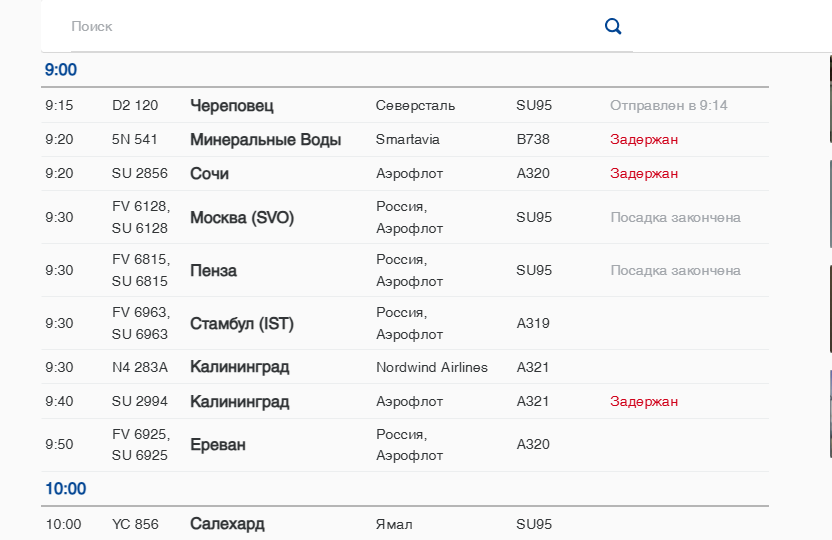The height and width of the screenshot is (540, 832).
Task: Click the 10:00 time section header
Action: pyautogui.click(x=66, y=489)
